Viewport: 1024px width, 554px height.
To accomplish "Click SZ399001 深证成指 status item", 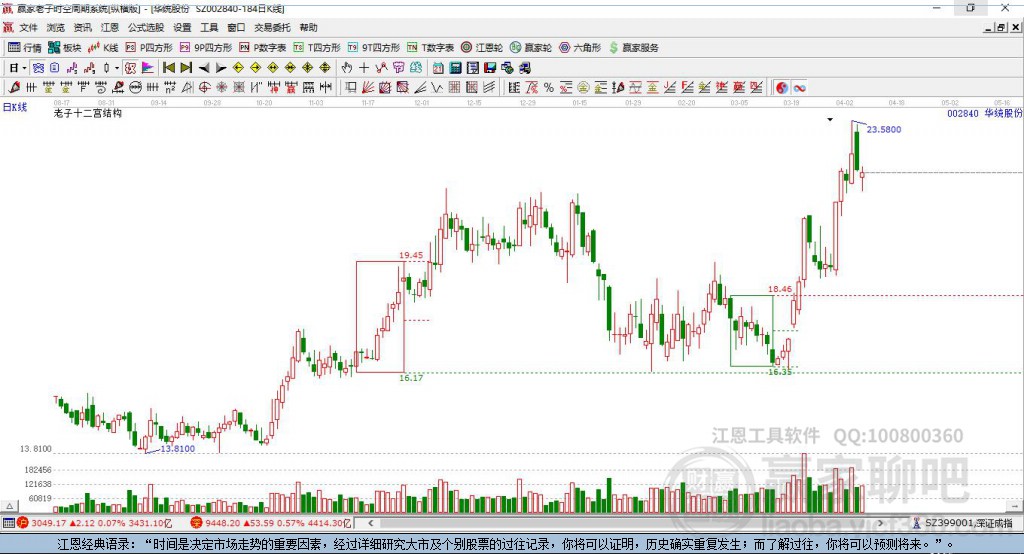I will 963,523.
